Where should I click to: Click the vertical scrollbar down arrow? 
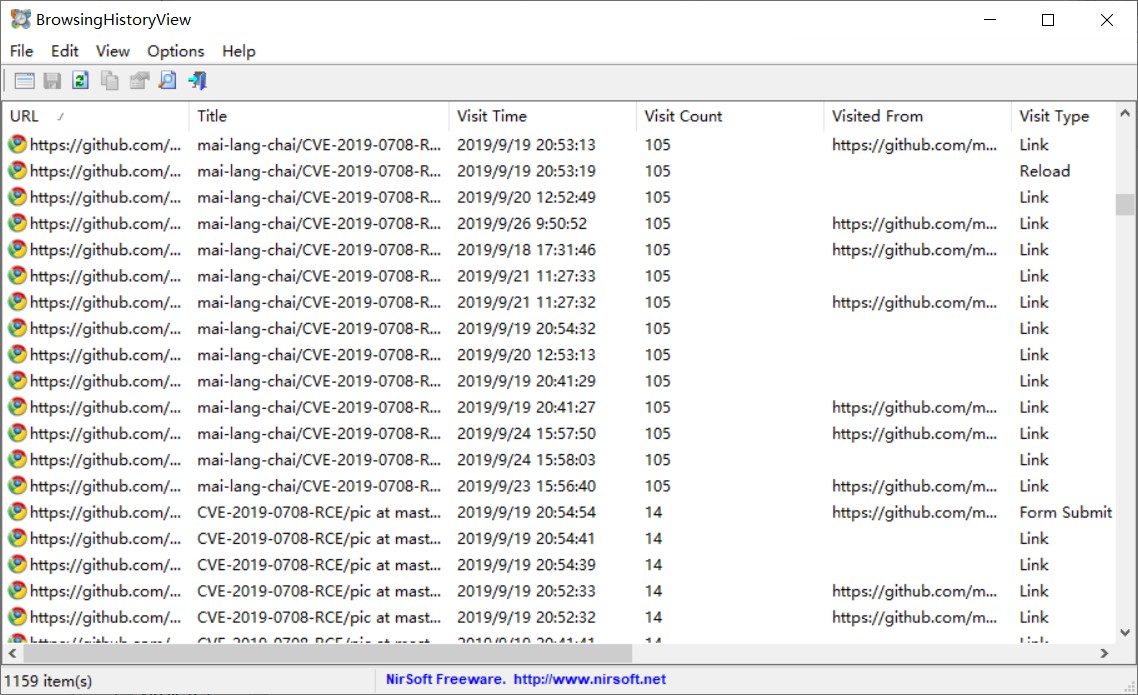tap(1125, 632)
